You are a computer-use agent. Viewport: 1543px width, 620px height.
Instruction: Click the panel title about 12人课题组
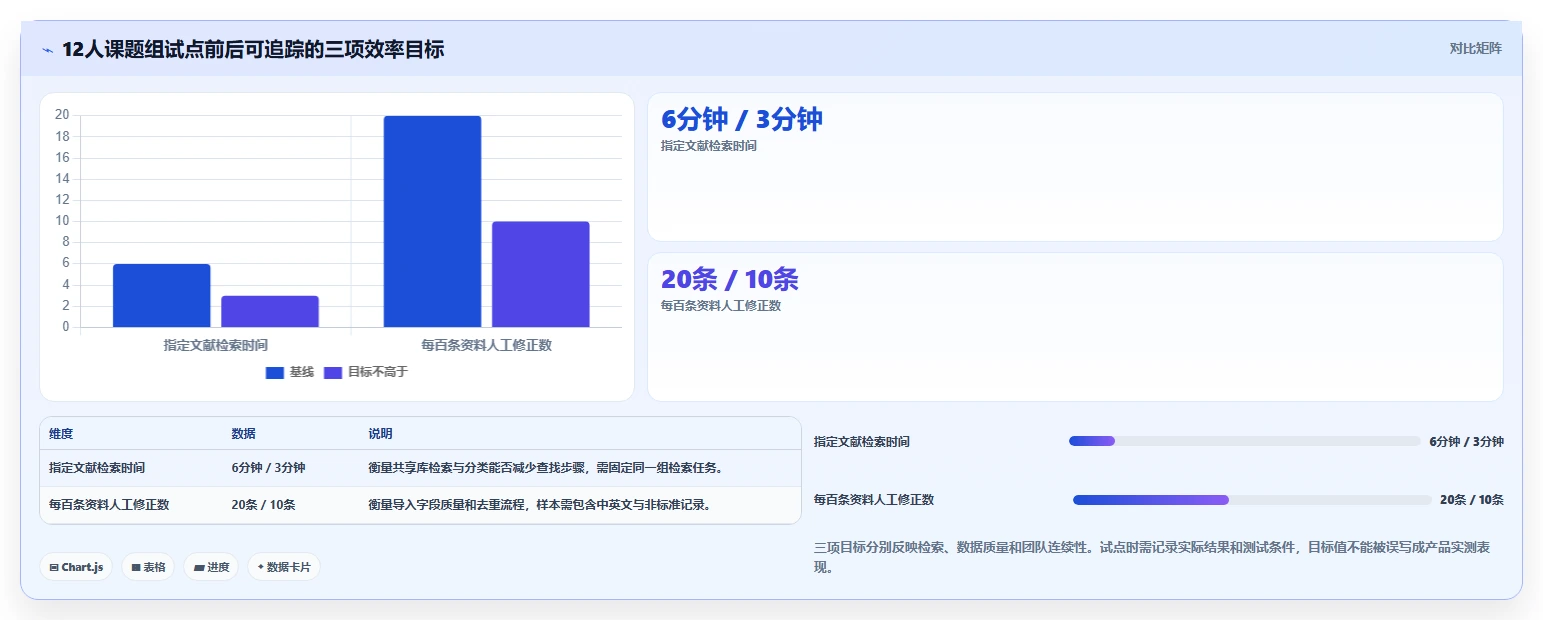253,50
